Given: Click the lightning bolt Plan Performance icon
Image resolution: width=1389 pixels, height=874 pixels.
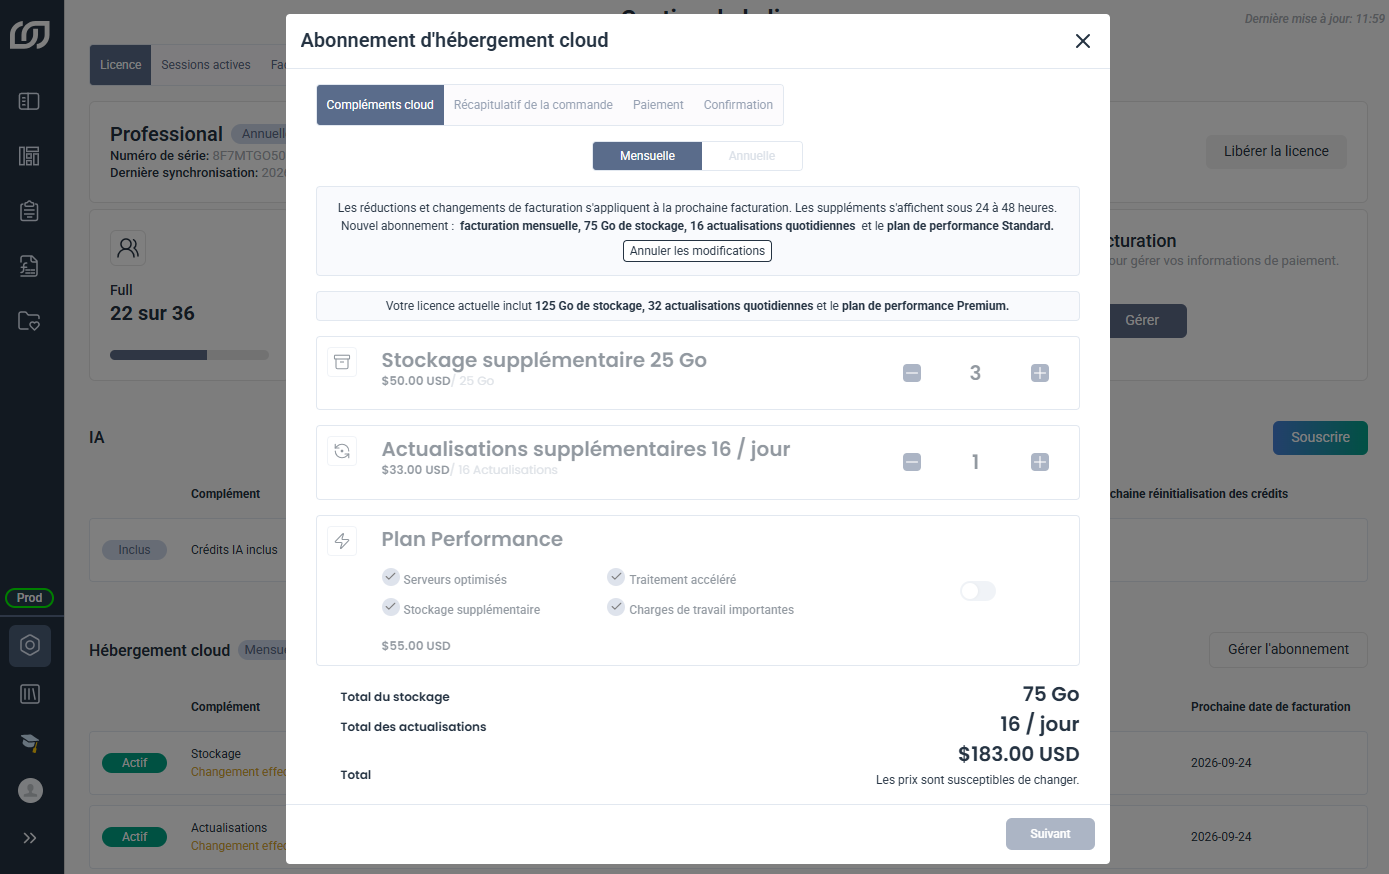Looking at the screenshot, I should 342,541.
